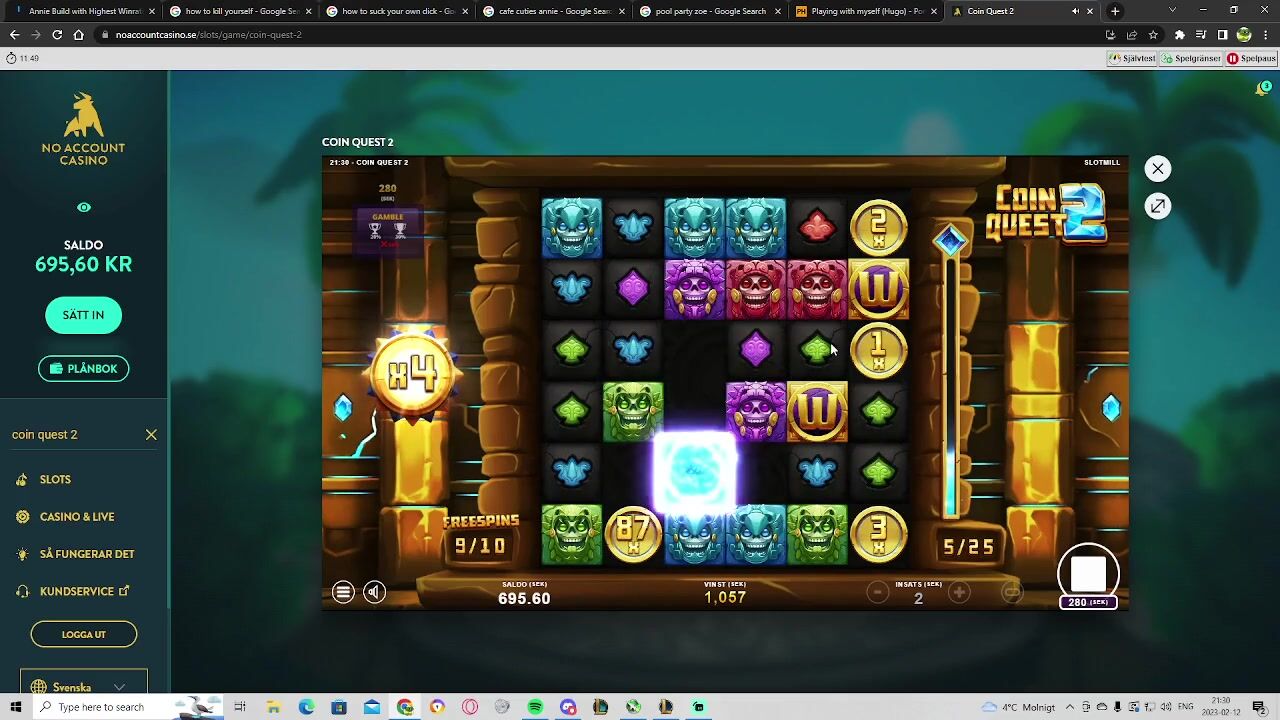Viewport: 1280px width, 720px height.
Task: Go to CASINO & LIVE section
Action: tap(77, 517)
